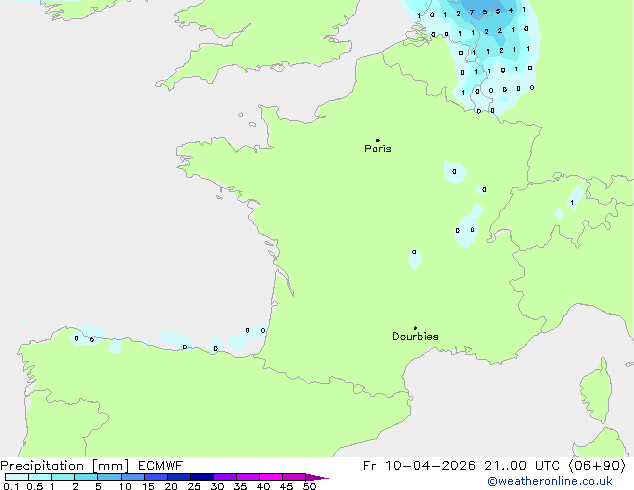This screenshot has width=634, height=490.
Task: Click the 50 legend scale label
Action: tap(310, 486)
